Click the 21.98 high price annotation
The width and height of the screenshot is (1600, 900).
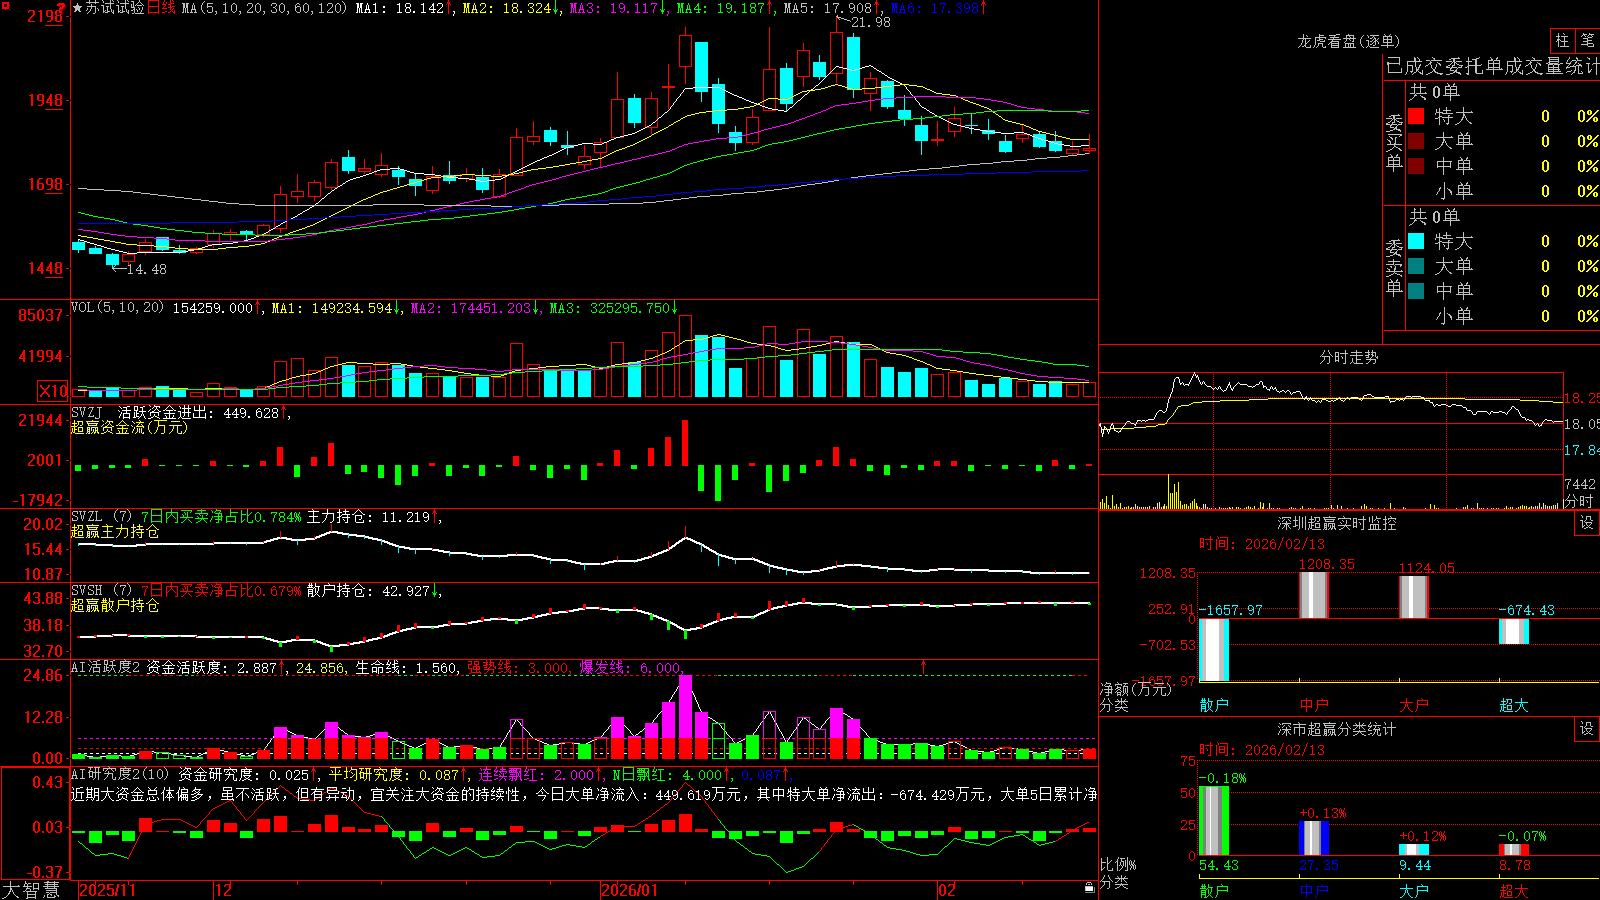[x=870, y=22]
